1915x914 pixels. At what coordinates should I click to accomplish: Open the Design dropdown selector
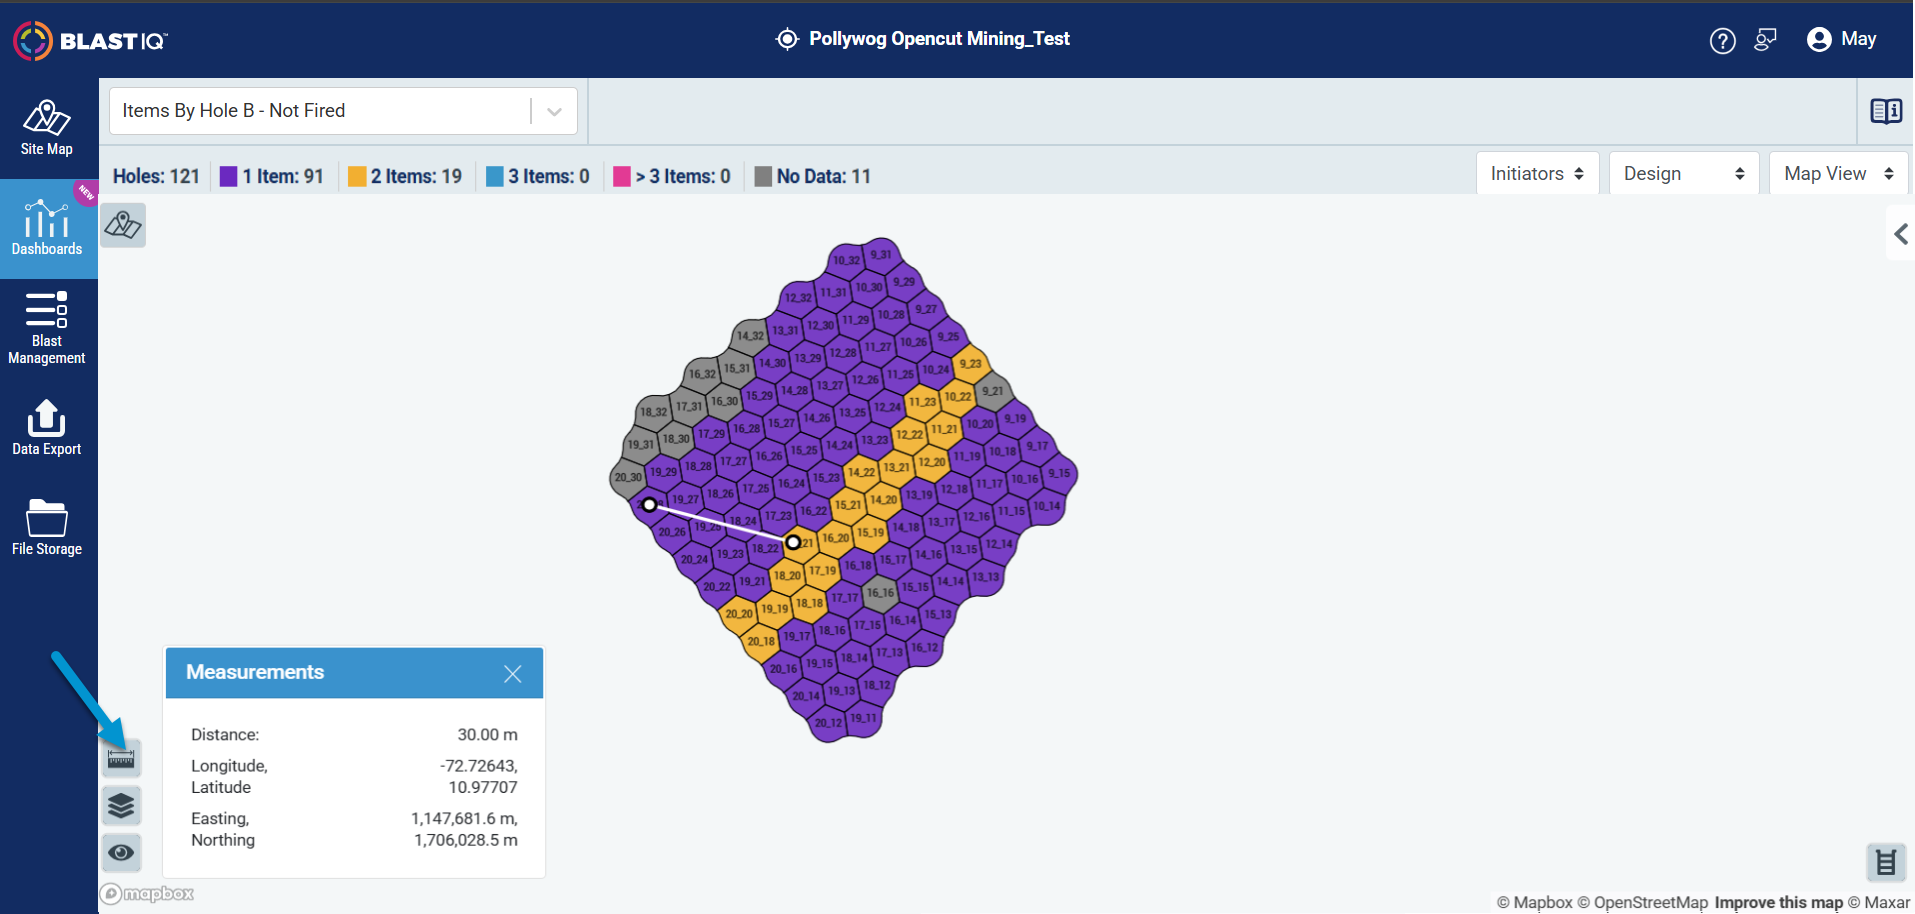[1684, 174]
